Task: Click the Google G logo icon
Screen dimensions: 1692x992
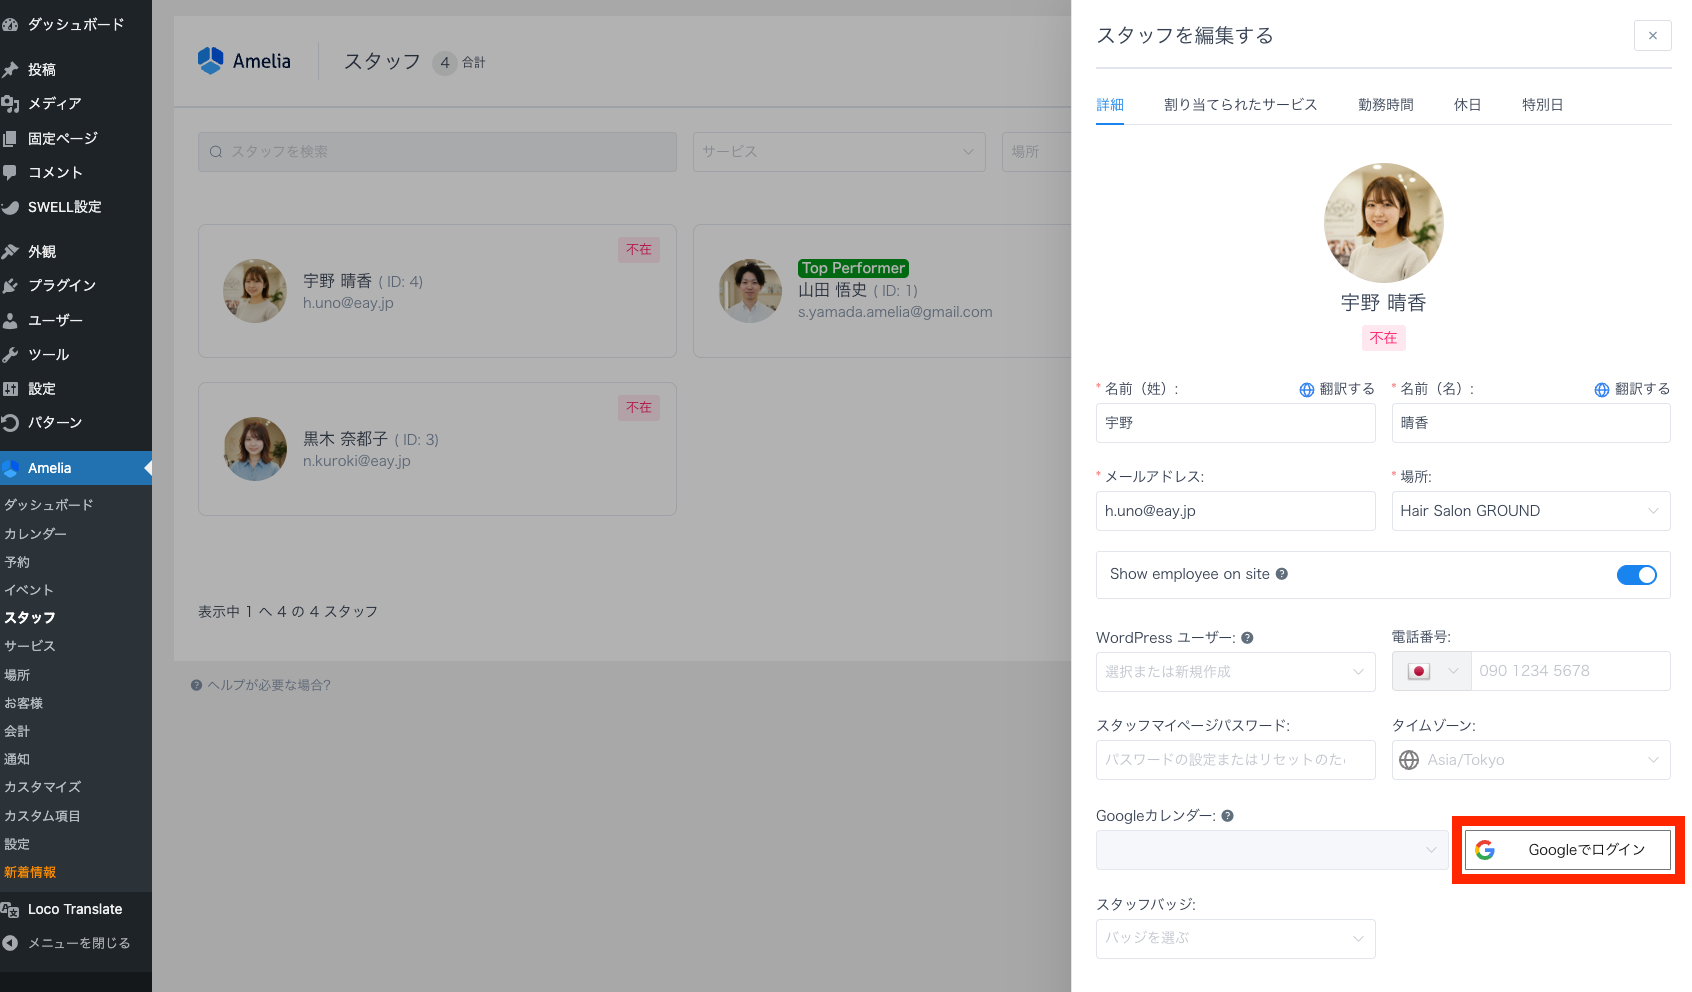Action: click(x=1485, y=850)
